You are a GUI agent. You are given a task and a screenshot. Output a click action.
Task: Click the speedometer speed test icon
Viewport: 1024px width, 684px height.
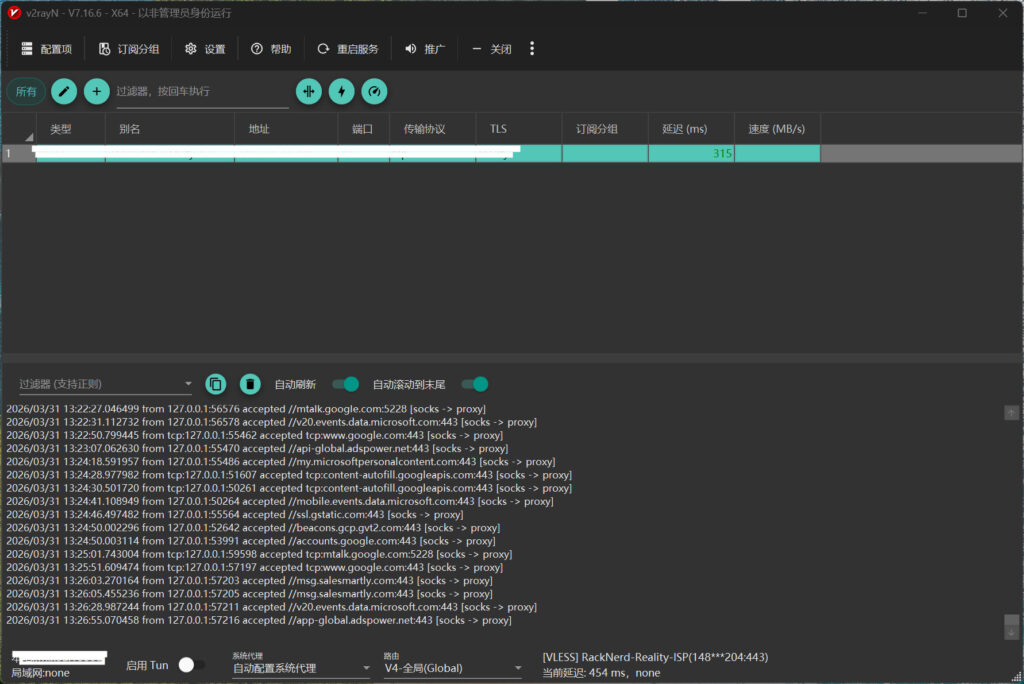tap(374, 91)
